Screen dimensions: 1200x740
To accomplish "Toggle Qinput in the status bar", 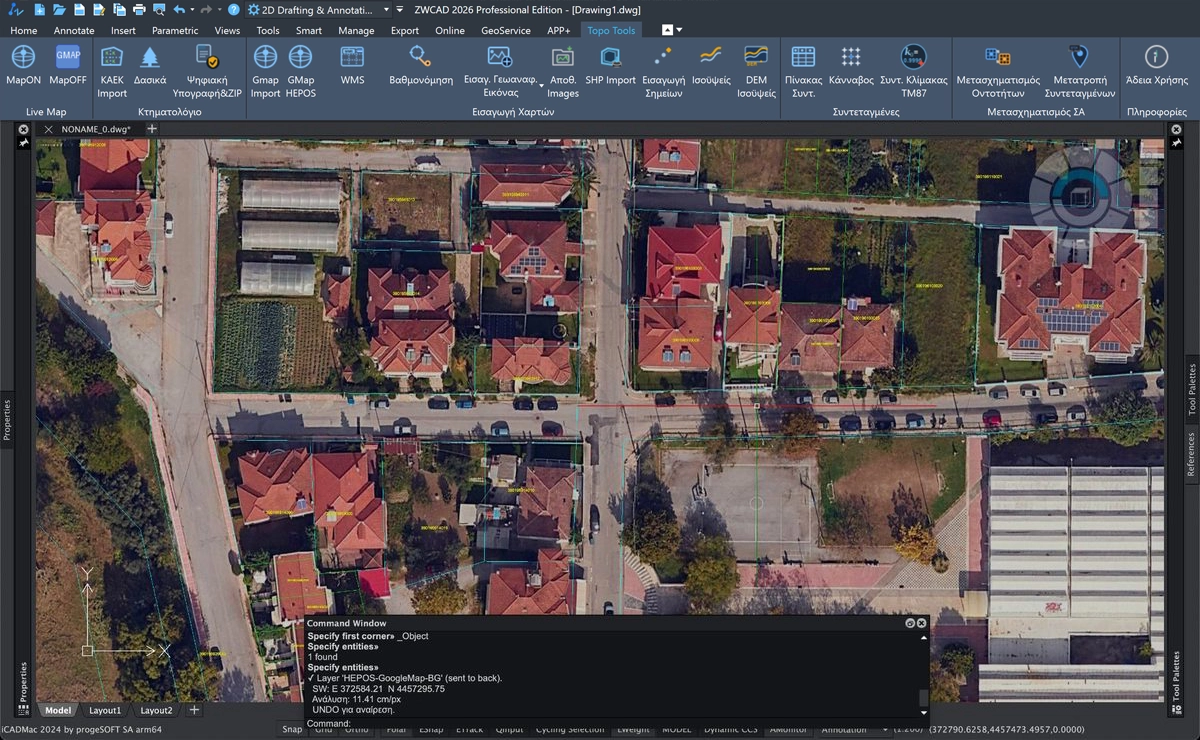I will (x=508, y=729).
